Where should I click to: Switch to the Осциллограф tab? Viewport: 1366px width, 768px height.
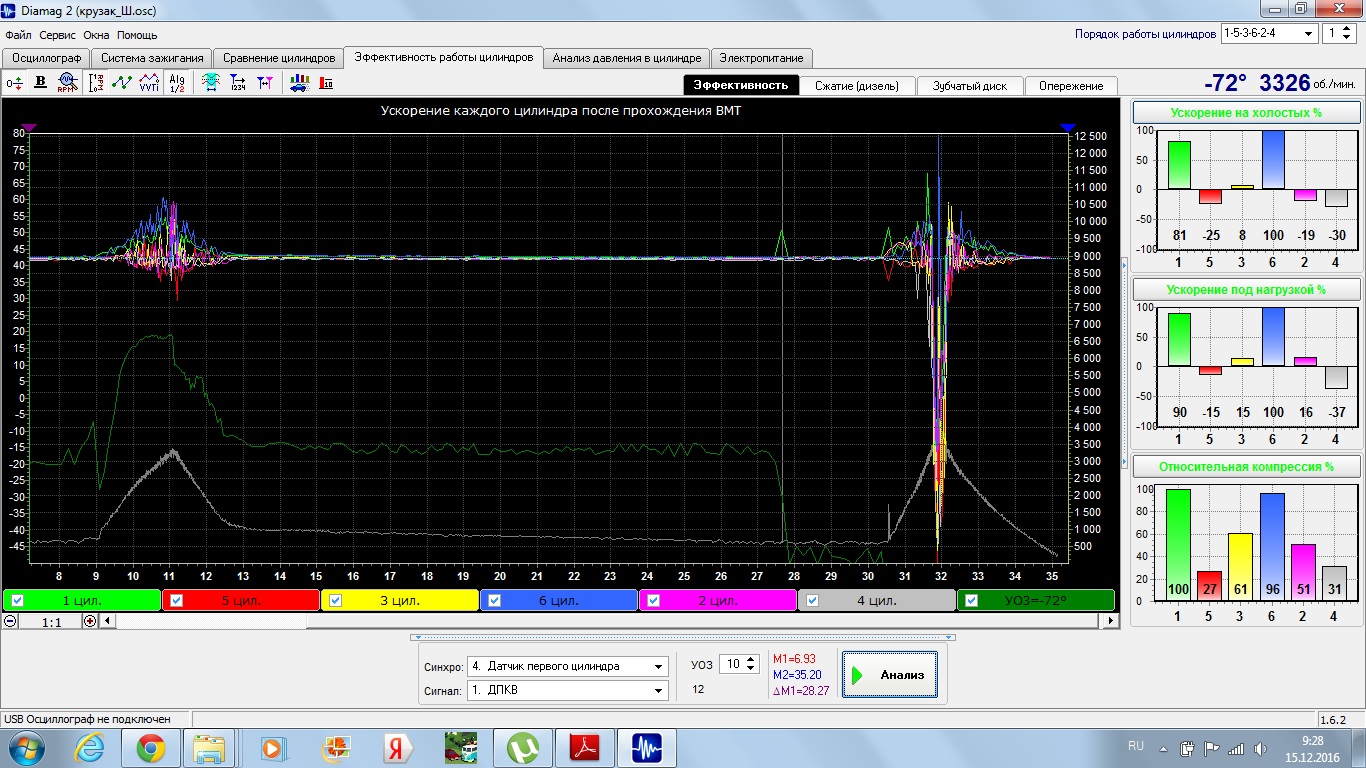pyautogui.click(x=46, y=58)
